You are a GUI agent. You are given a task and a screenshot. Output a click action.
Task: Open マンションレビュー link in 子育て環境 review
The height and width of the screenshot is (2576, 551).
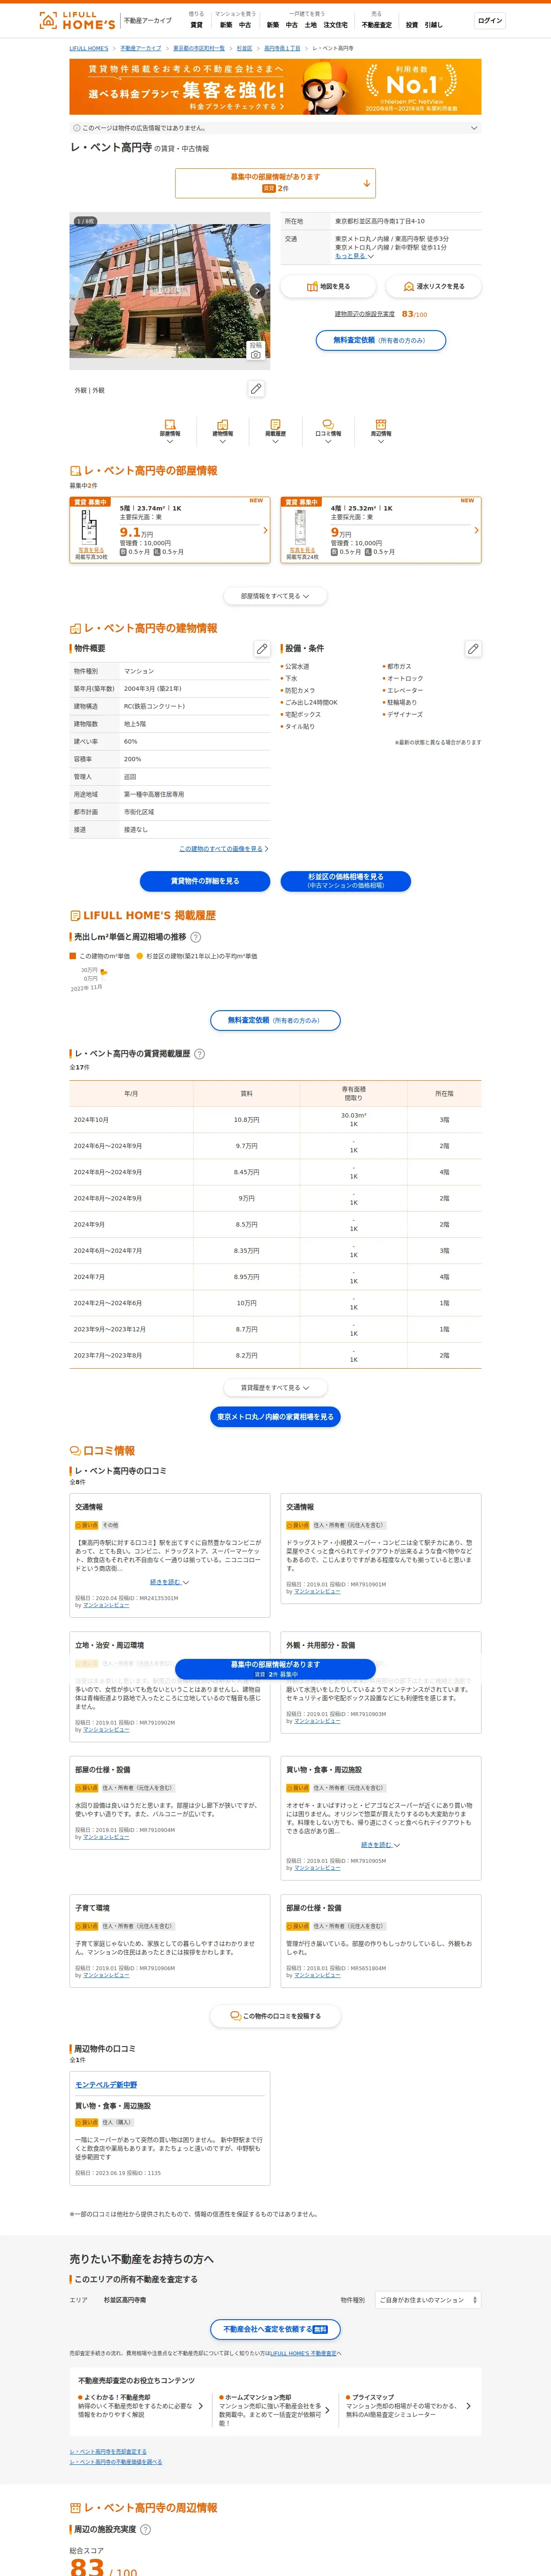tap(106, 1975)
